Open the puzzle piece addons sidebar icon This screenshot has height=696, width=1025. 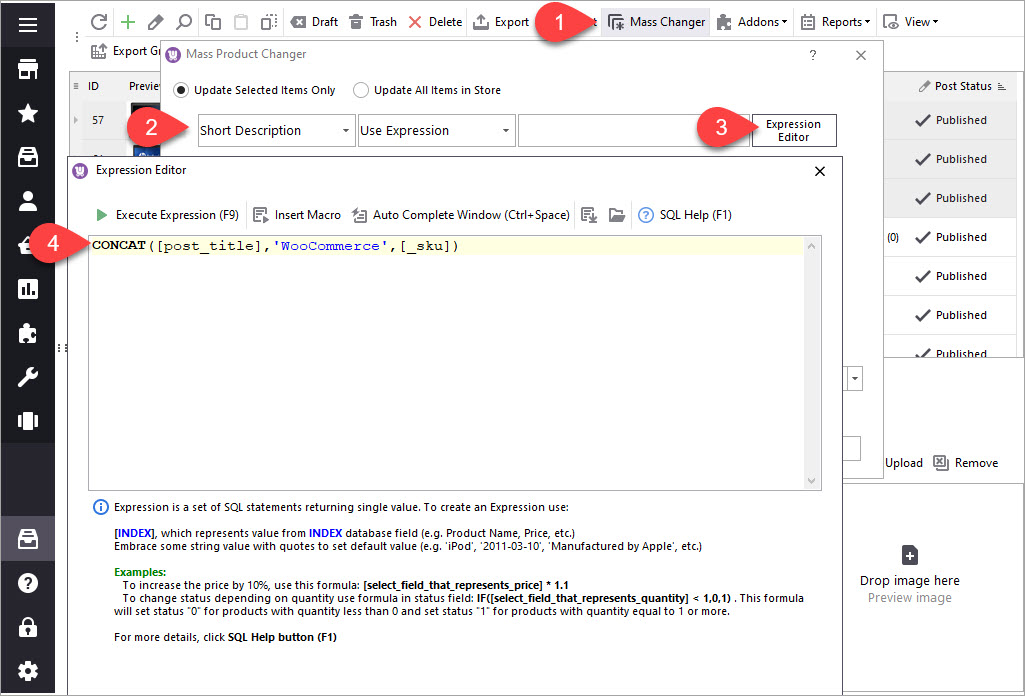pos(28,333)
